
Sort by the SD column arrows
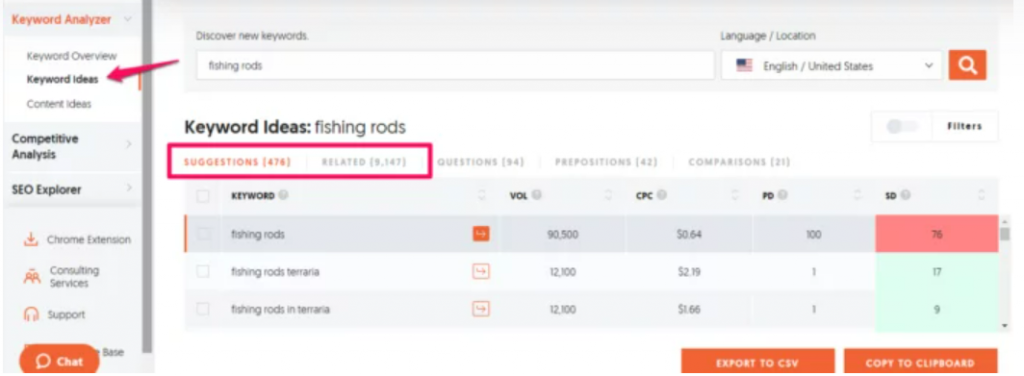coord(982,195)
